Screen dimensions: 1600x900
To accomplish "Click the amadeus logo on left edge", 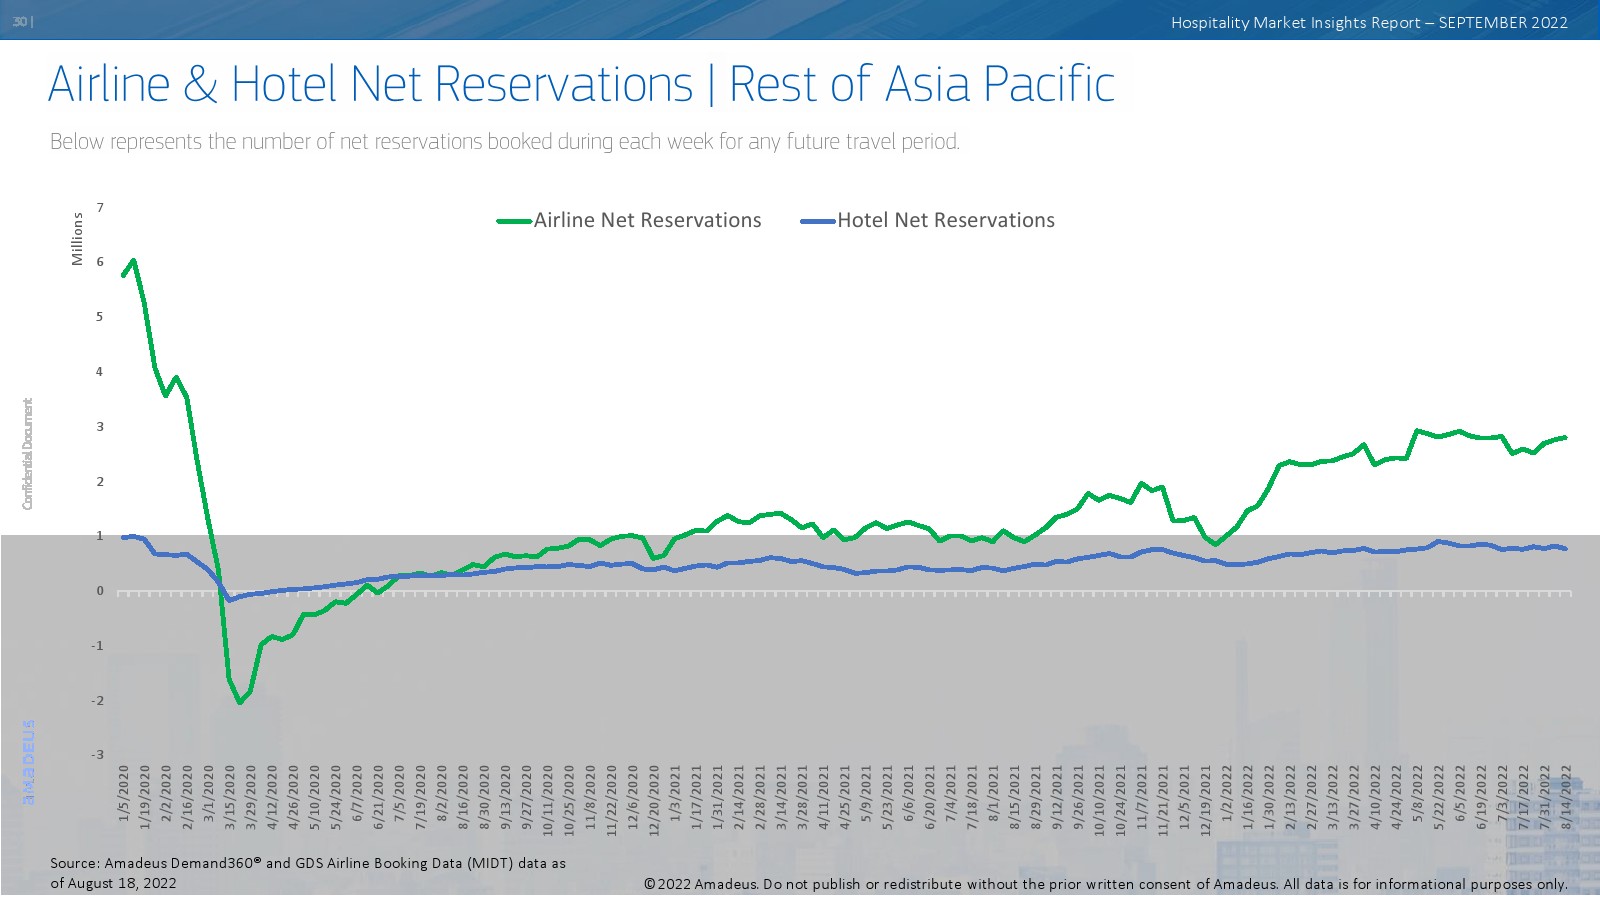I will click(29, 762).
